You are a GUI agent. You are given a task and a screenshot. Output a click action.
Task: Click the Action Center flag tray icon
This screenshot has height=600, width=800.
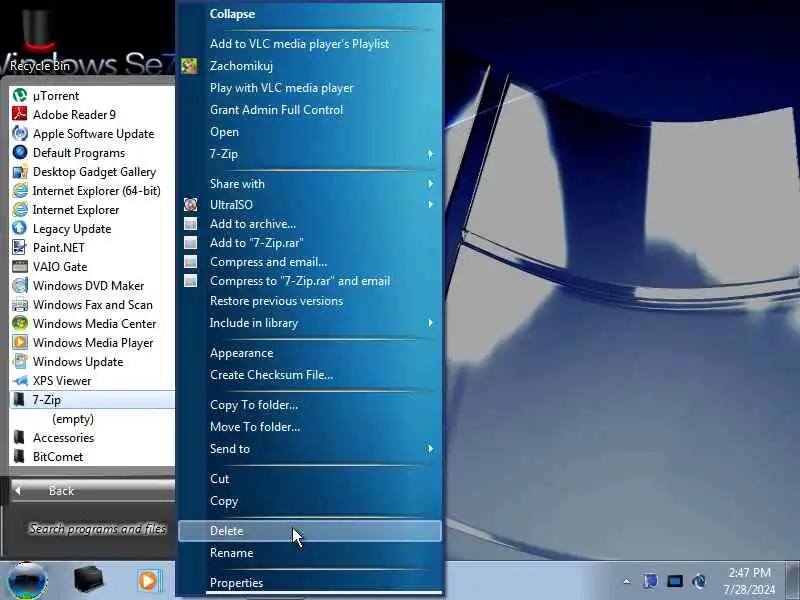[650, 581]
